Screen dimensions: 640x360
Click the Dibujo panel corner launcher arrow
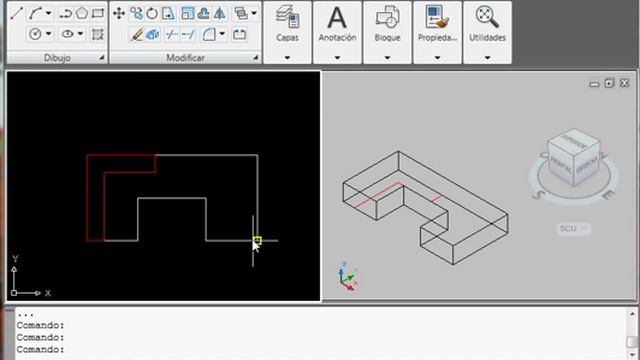[102, 58]
